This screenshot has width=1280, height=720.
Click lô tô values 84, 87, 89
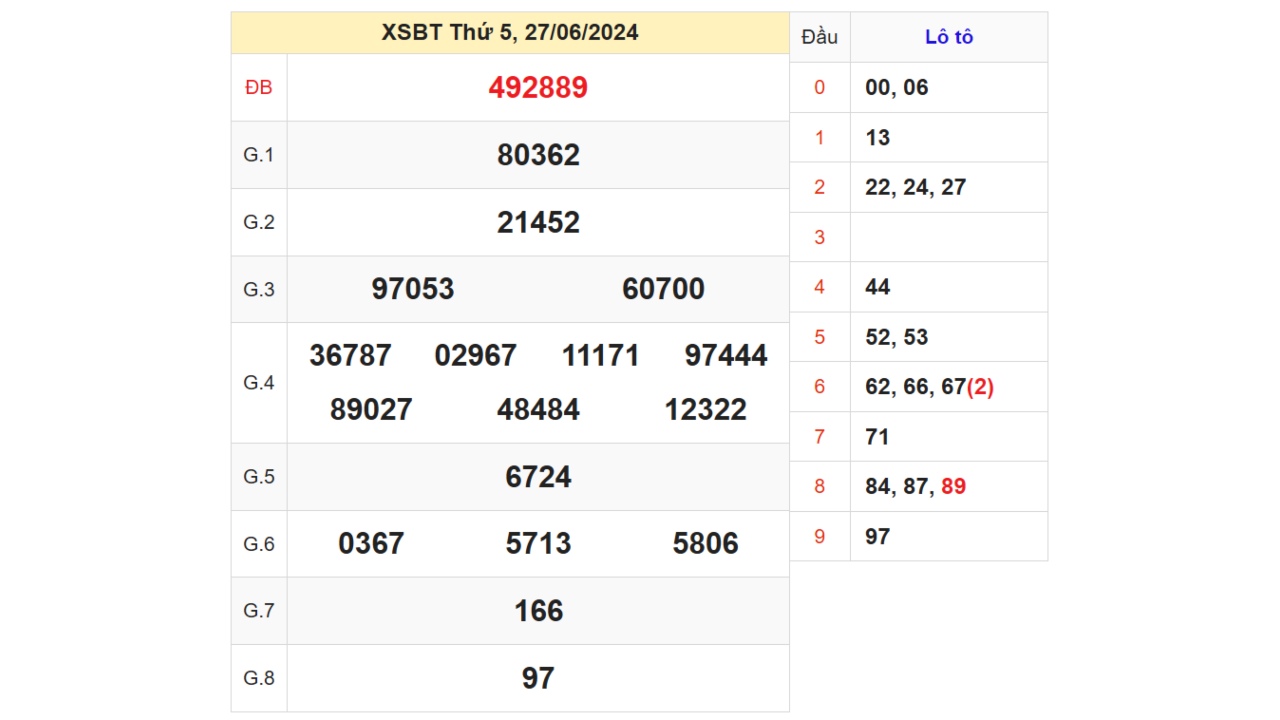tap(916, 487)
